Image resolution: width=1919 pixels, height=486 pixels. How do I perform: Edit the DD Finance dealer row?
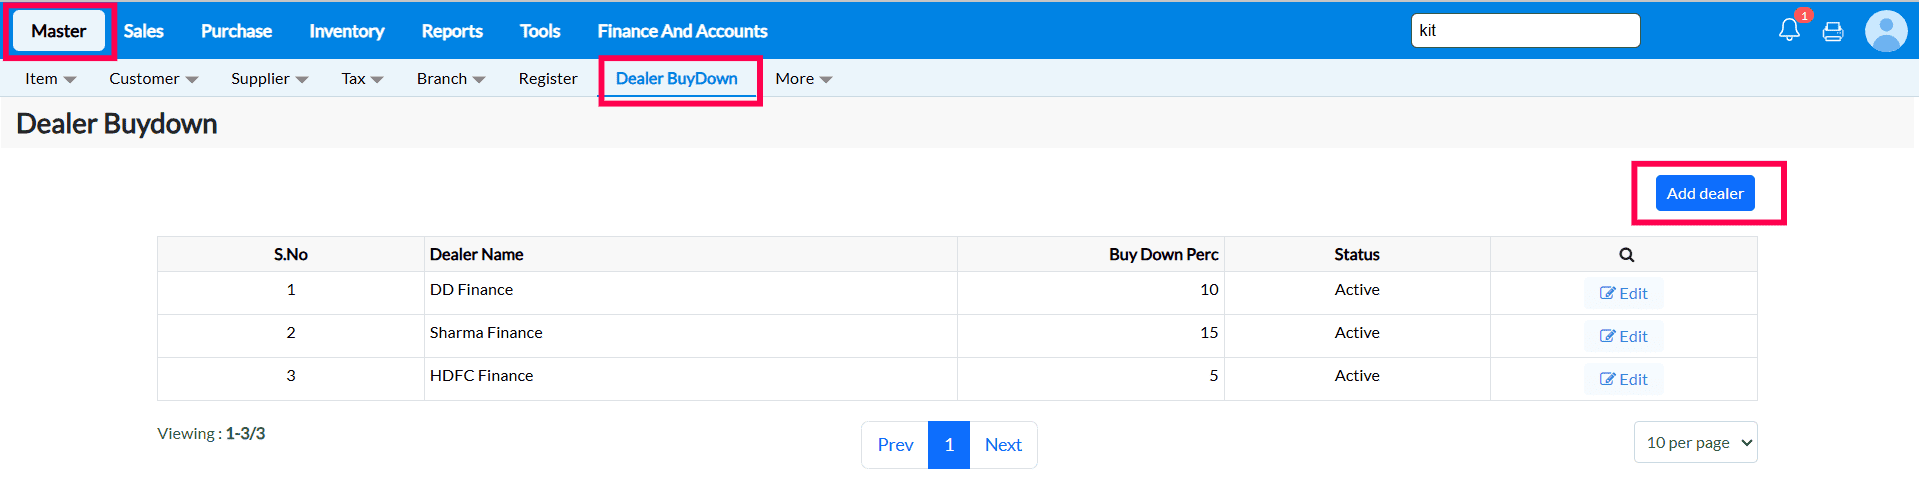pyautogui.click(x=1623, y=293)
